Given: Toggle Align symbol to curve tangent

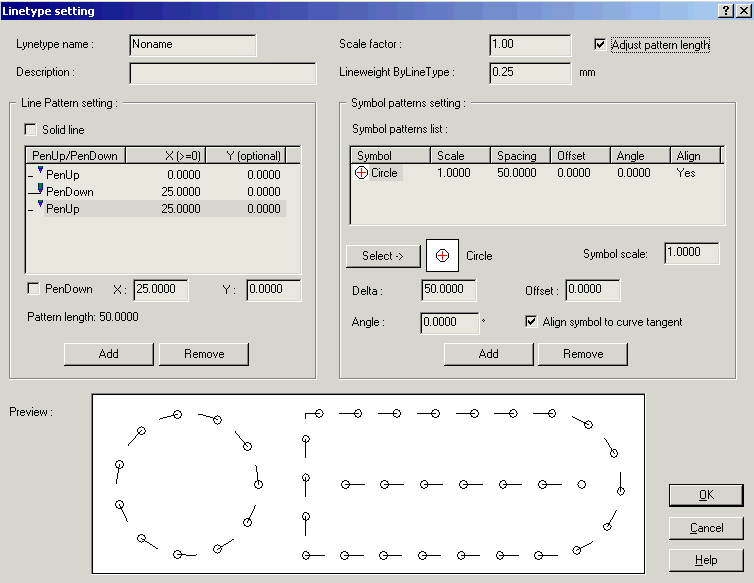Looking at the screenshot, I should click(531, 321).
